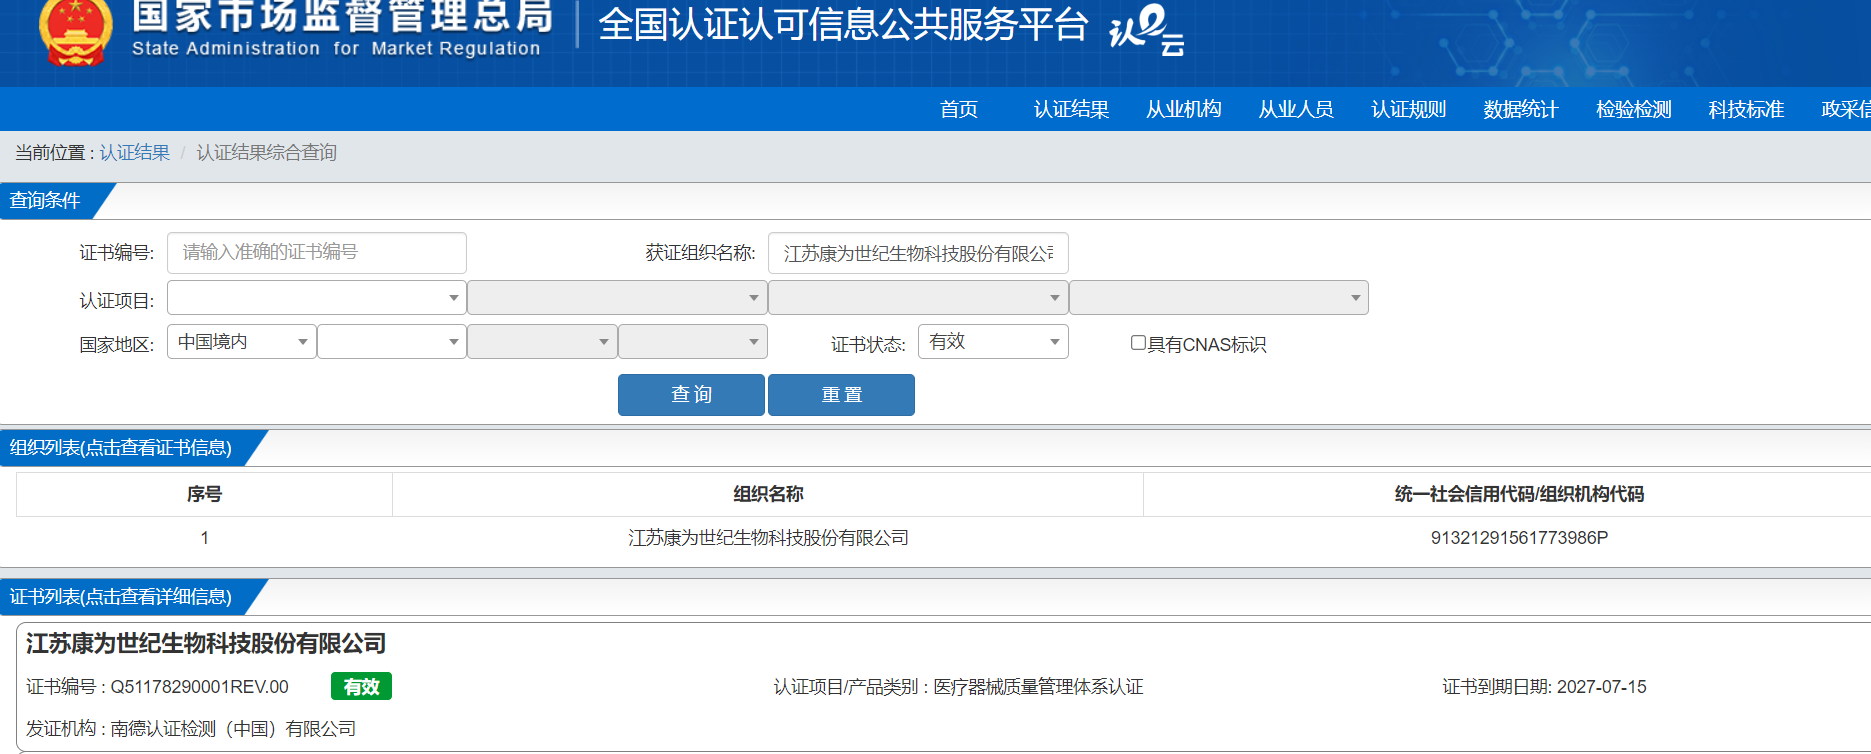Screen dimensions: 1871x754
Task: Open the 证书状态 dropdown showing 有效
Action: click(x=993, y=342)
